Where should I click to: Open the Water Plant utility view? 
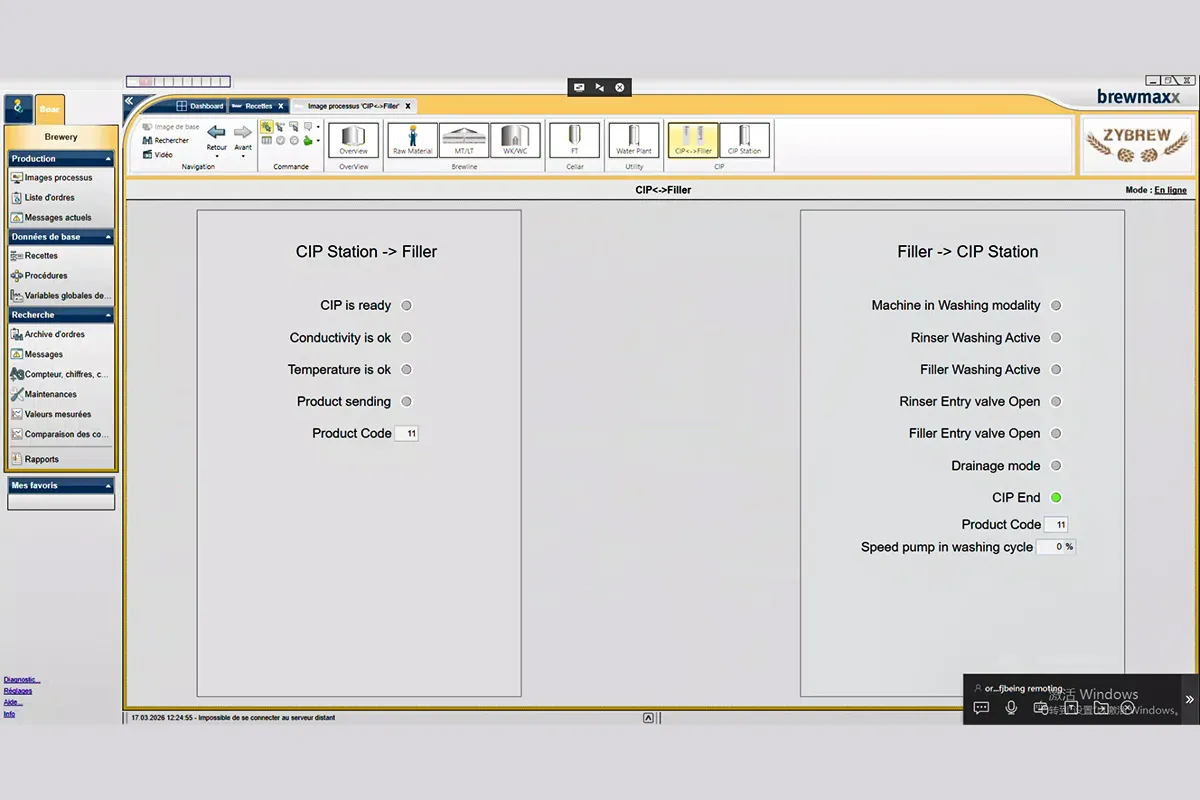click(x=634, y=140)
